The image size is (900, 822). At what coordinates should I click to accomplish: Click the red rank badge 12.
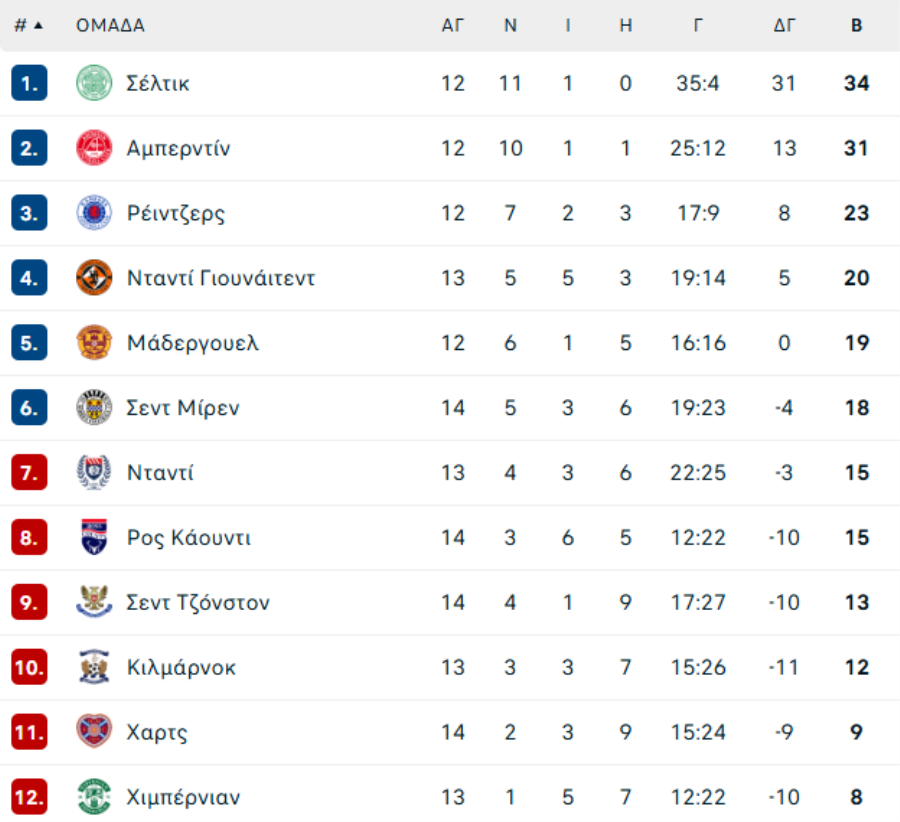pos(29,797)
